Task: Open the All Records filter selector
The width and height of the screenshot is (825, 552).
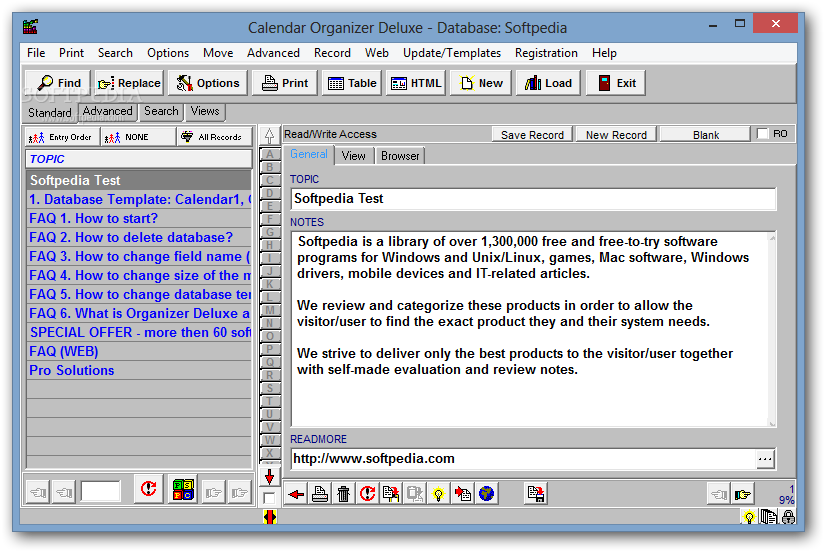Action: tap(215, 137)
